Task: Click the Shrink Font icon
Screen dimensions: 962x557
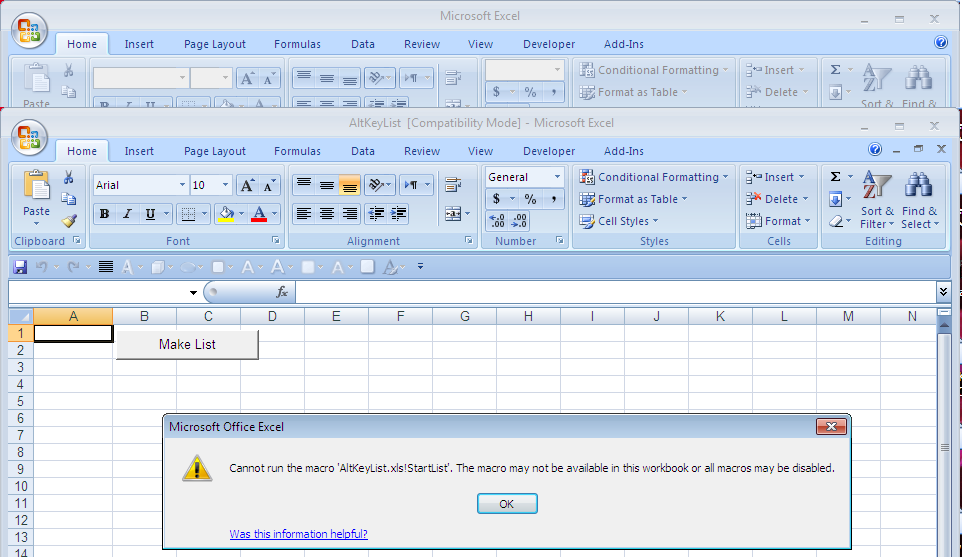Action: [x=269, y=185]
